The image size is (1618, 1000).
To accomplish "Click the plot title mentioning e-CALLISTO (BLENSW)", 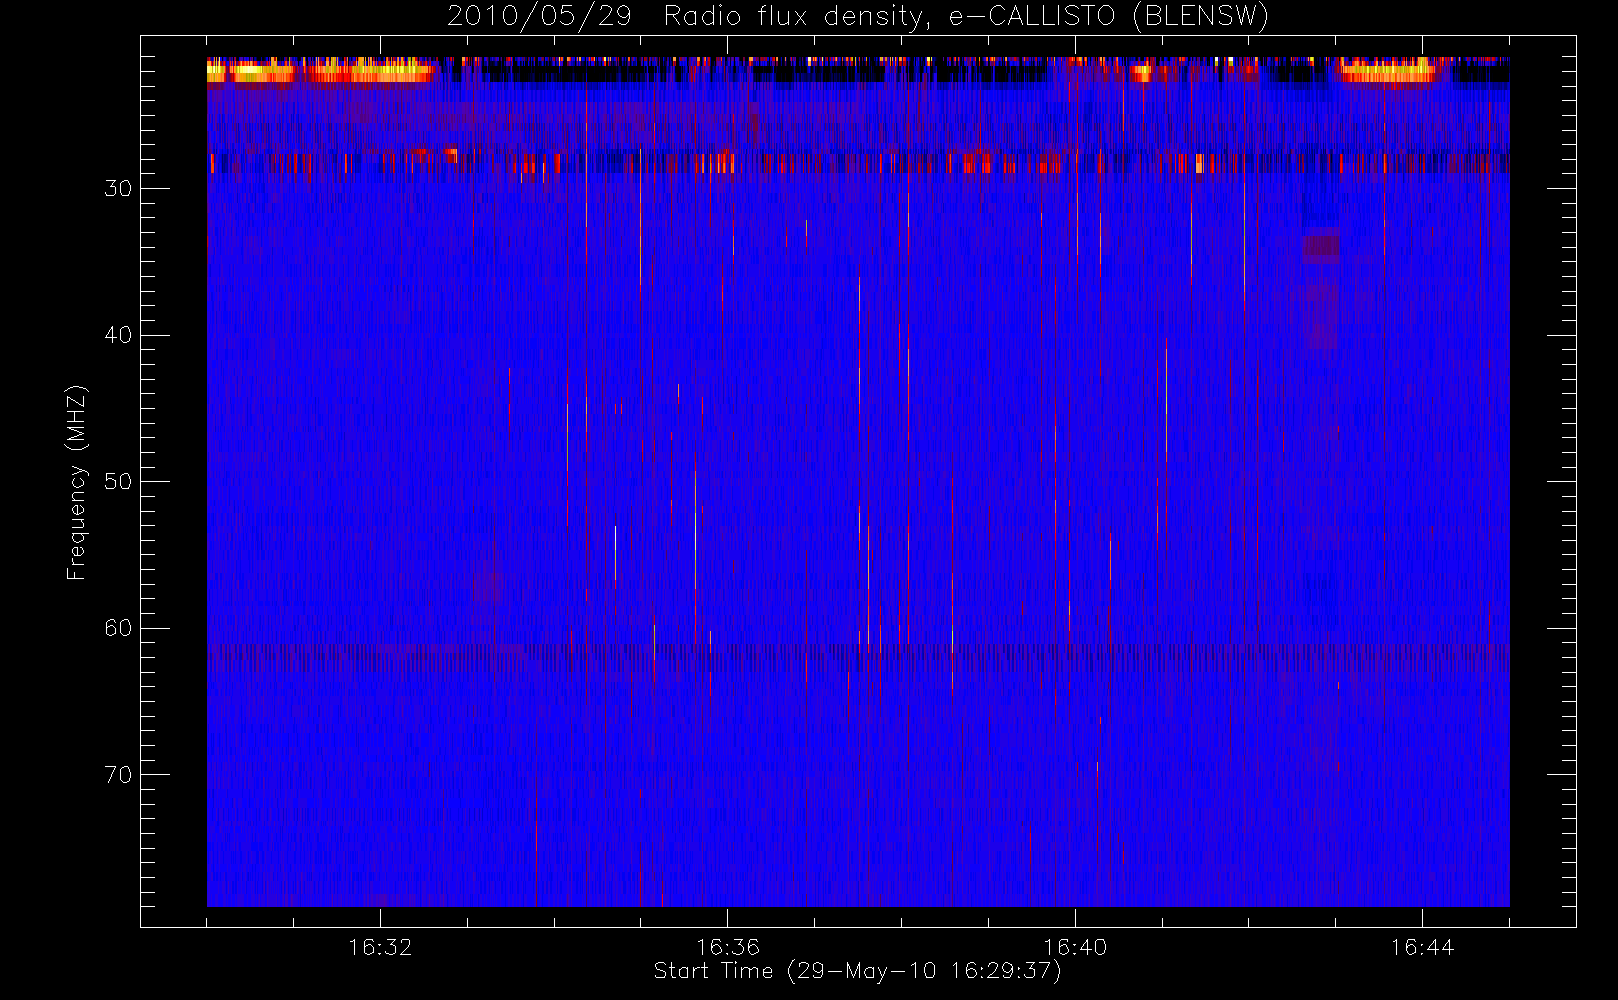I will [858, 17].
